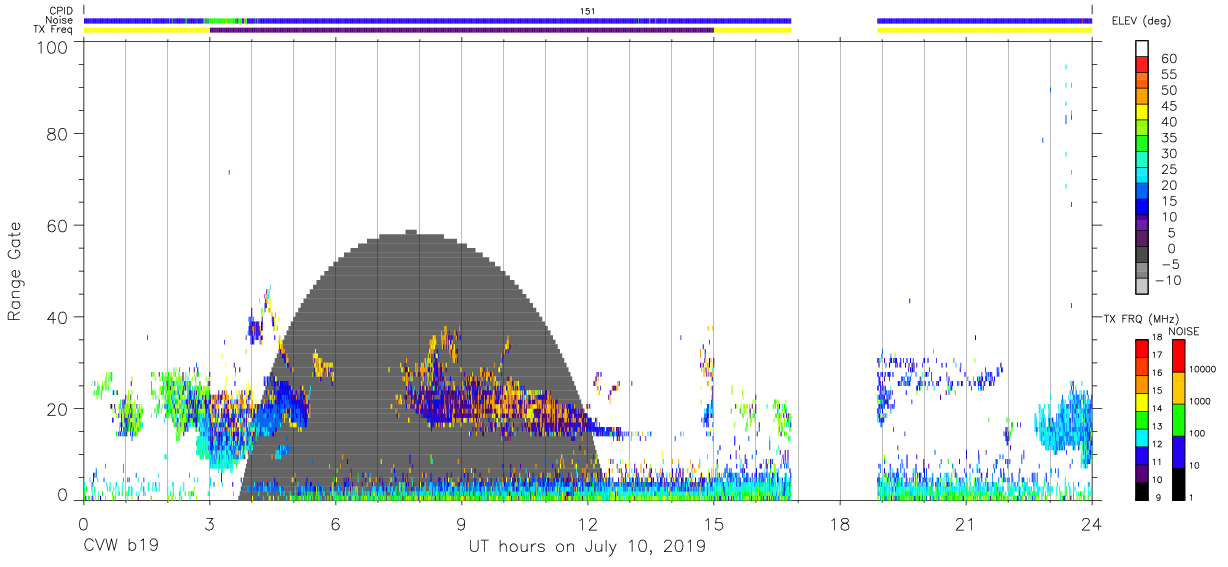The width and height of the screenshot is (1228, 567).
Task: Click x-axis tick label '24'
Action: [1091, 524]
